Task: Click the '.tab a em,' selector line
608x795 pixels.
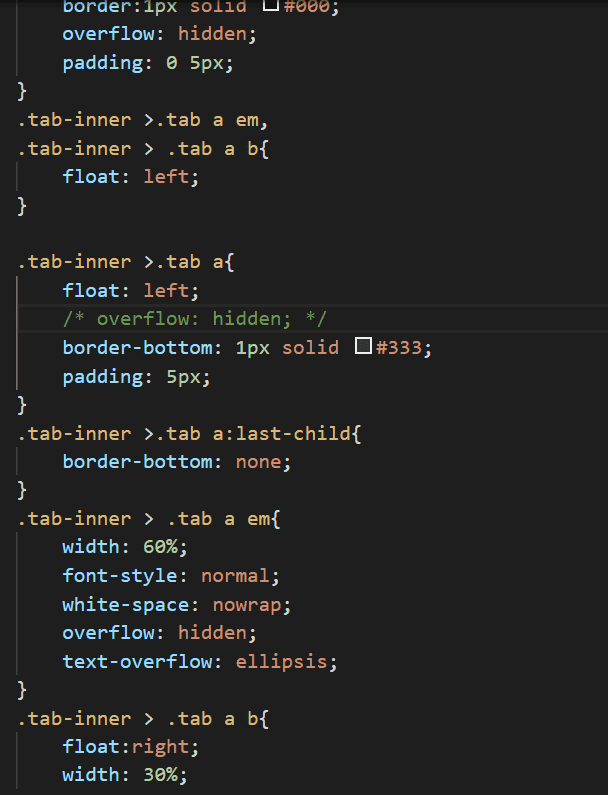Action: pos(142,120)
